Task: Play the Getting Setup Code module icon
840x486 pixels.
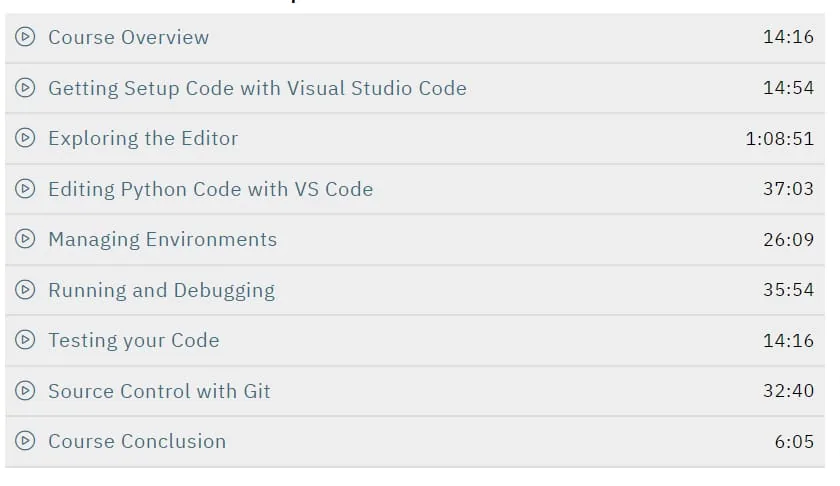Action: click(25, 87)
